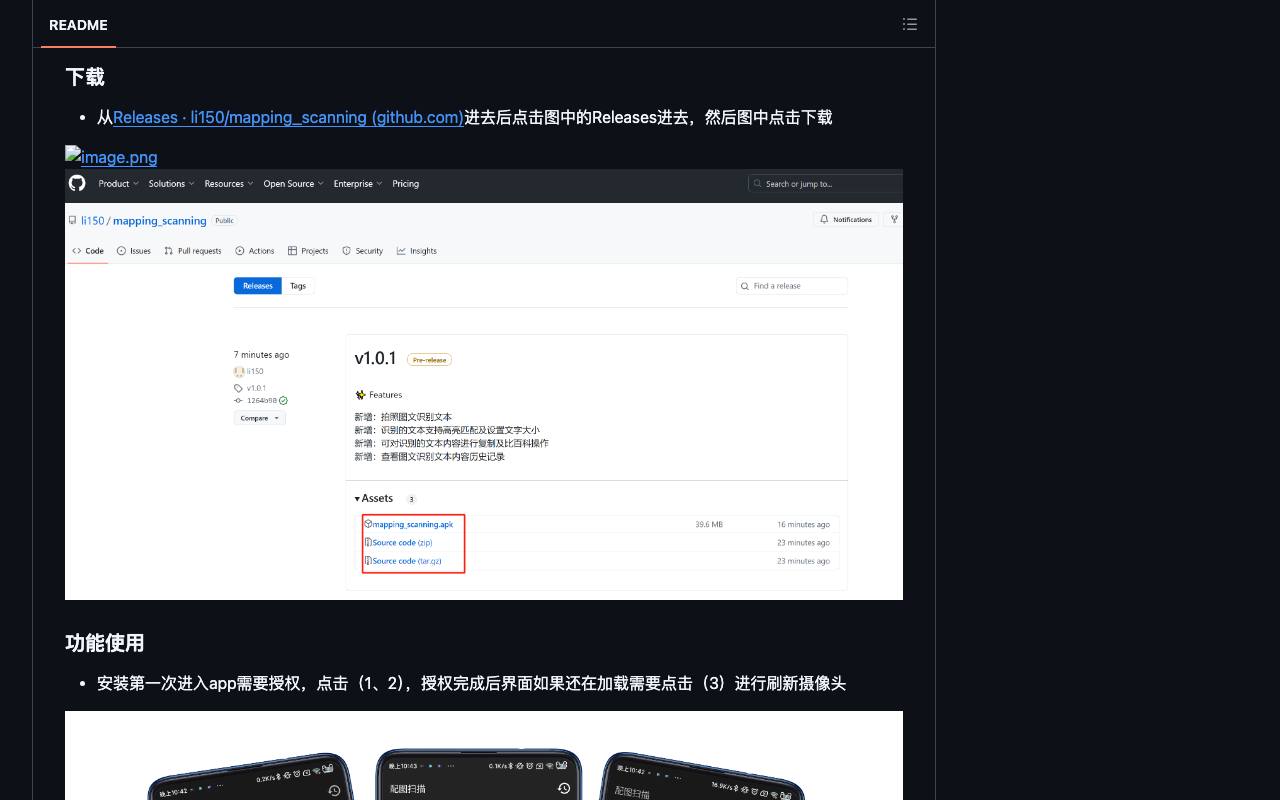Click the commit hash 1264b98
The height and width of the screenshot is (800, 1280).
[262, 401]
